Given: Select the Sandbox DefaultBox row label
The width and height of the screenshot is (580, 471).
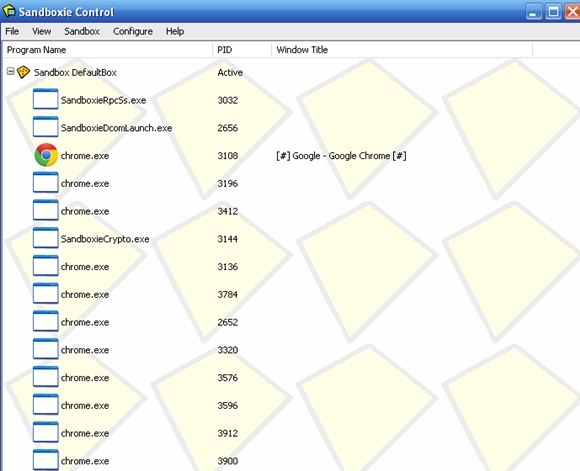Looking at the screenshot, I should coord(75,73).
